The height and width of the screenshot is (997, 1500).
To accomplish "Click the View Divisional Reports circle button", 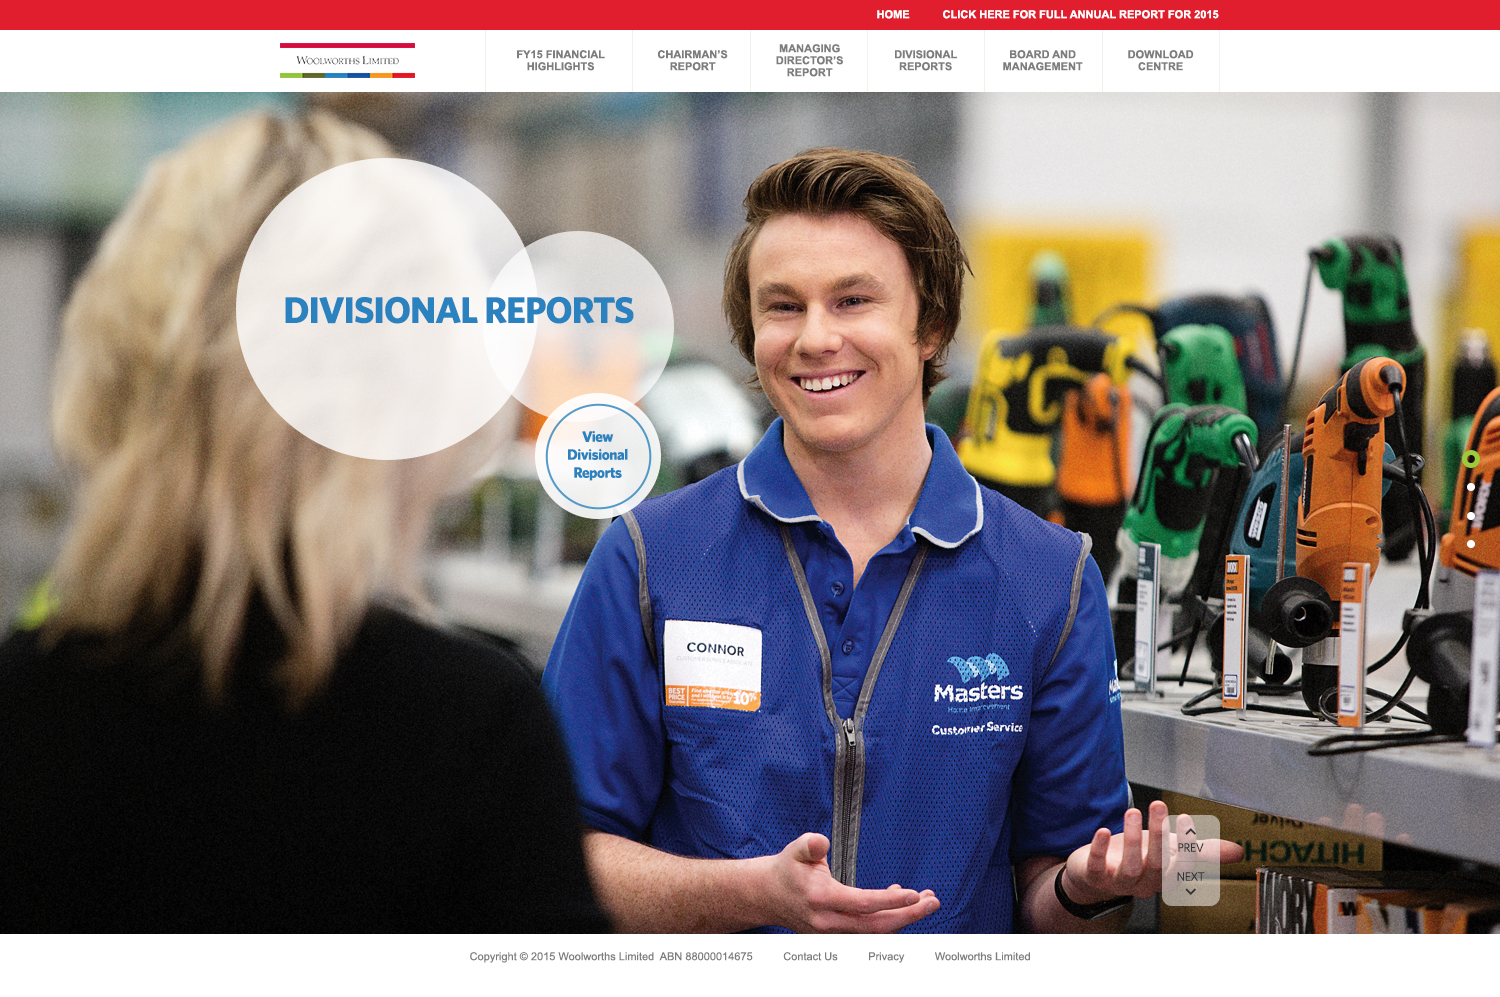I will coord(598,456).
